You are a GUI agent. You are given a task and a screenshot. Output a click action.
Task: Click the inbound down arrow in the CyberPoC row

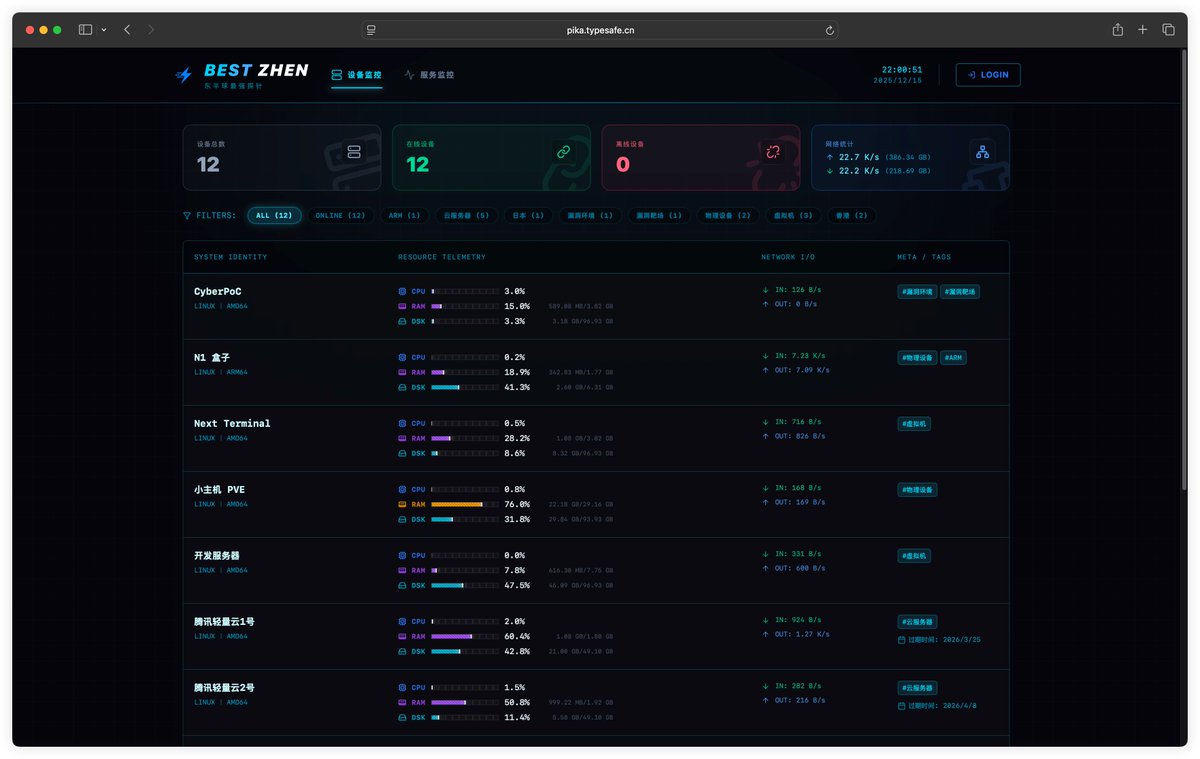[x=766, y=290]
